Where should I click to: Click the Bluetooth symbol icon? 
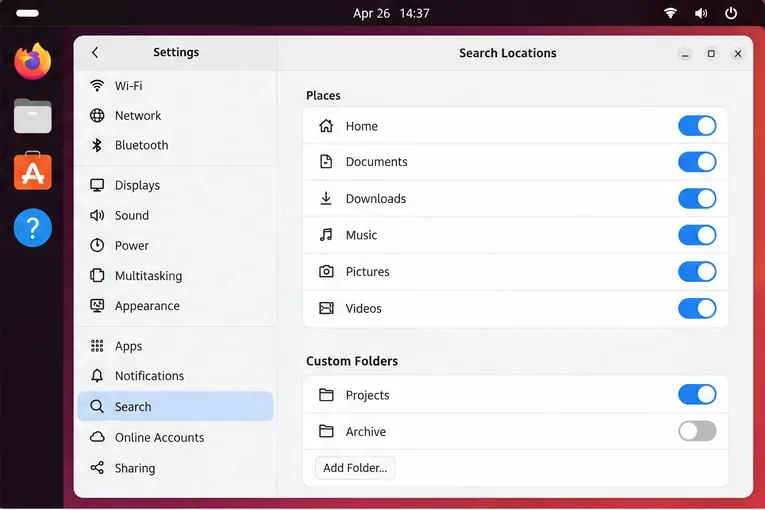coord(97,145)
